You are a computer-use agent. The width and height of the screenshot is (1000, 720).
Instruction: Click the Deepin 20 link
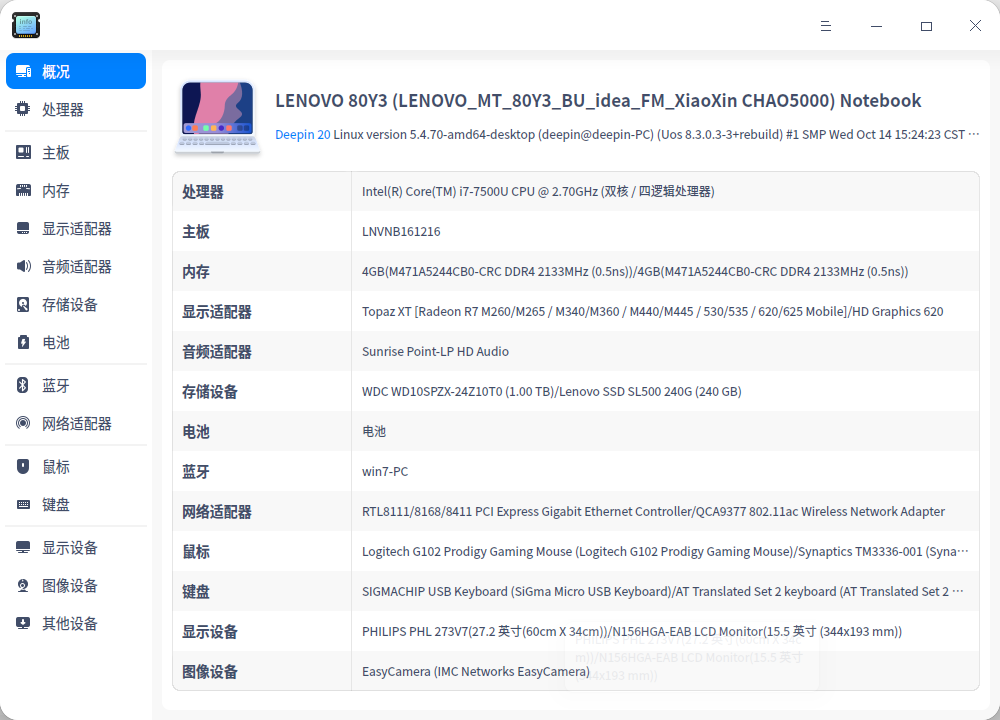point(302,135)
